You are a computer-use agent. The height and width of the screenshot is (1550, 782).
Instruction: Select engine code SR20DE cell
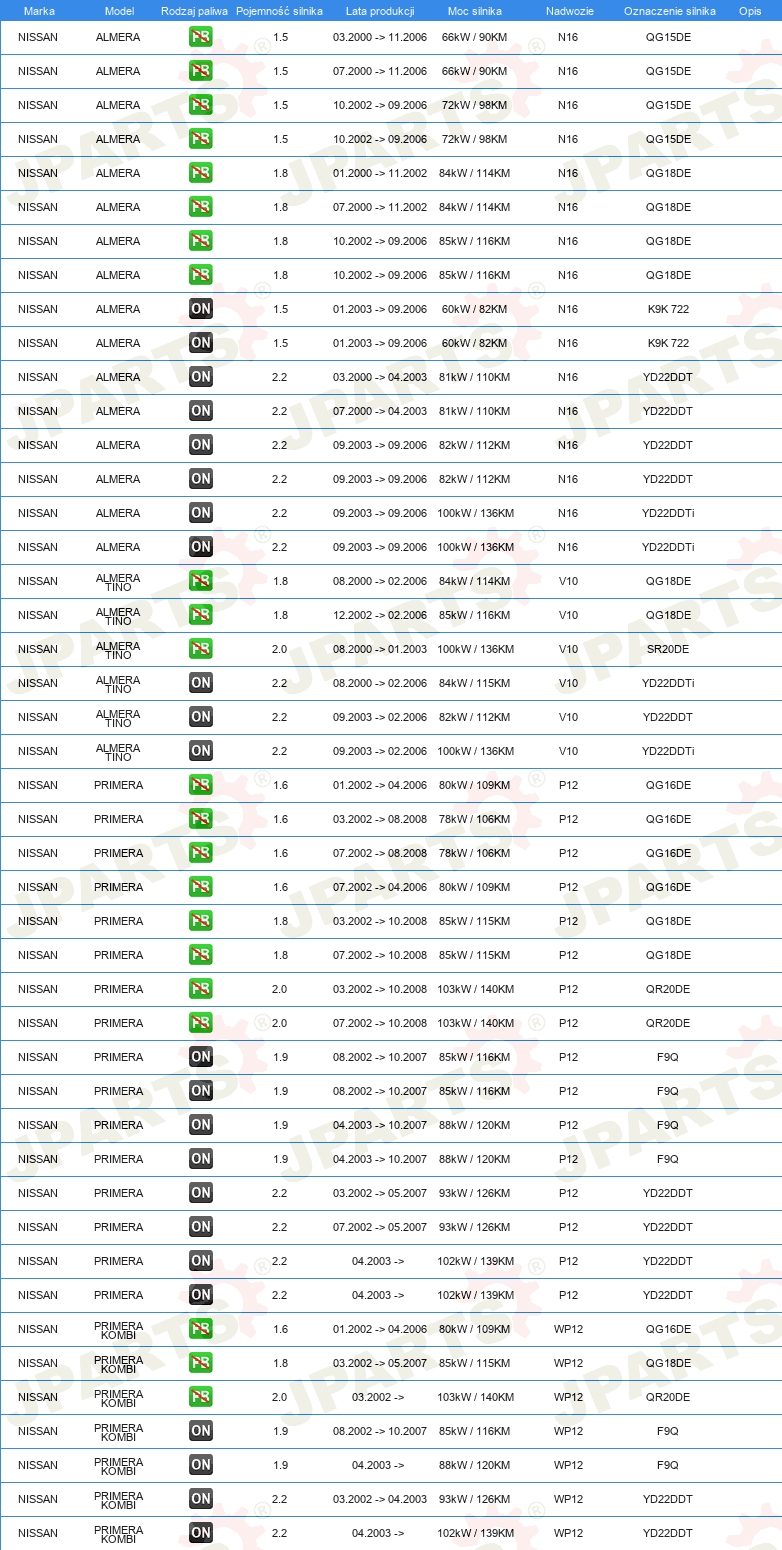pyautogui.click(x=668, y=649)
